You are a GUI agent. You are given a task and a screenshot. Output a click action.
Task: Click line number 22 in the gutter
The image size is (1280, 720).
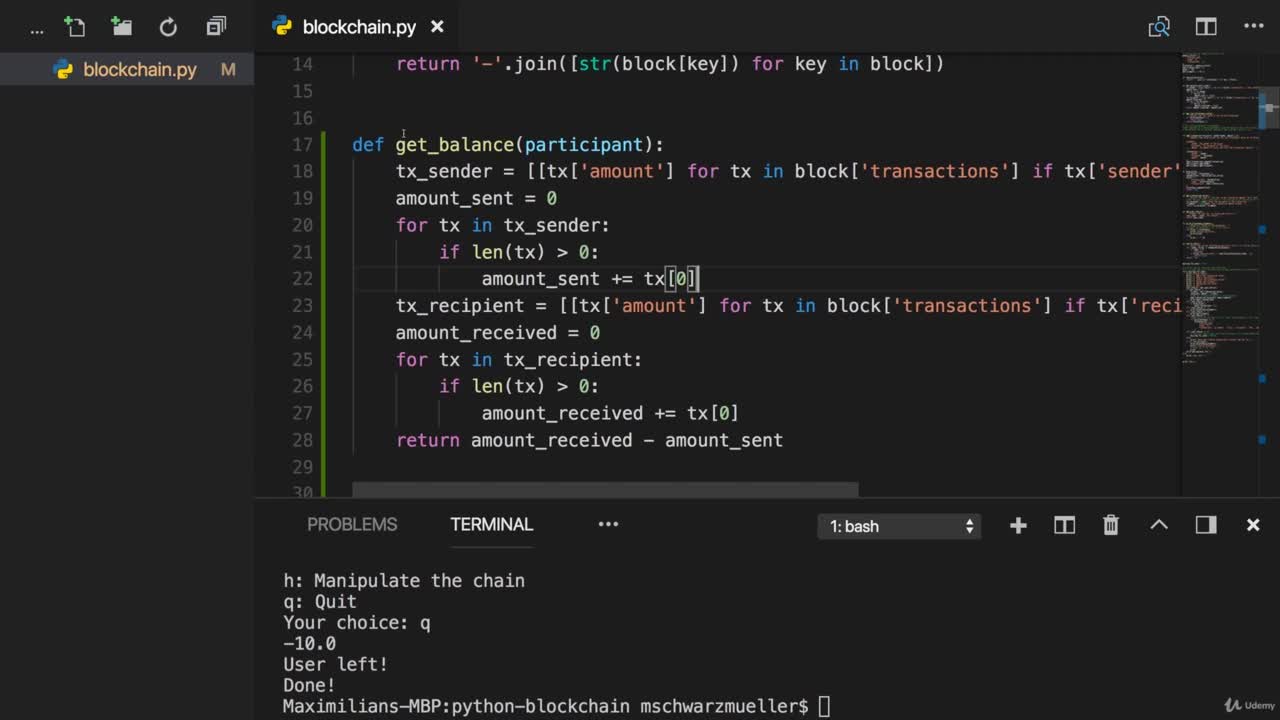(x=302, y=279)
